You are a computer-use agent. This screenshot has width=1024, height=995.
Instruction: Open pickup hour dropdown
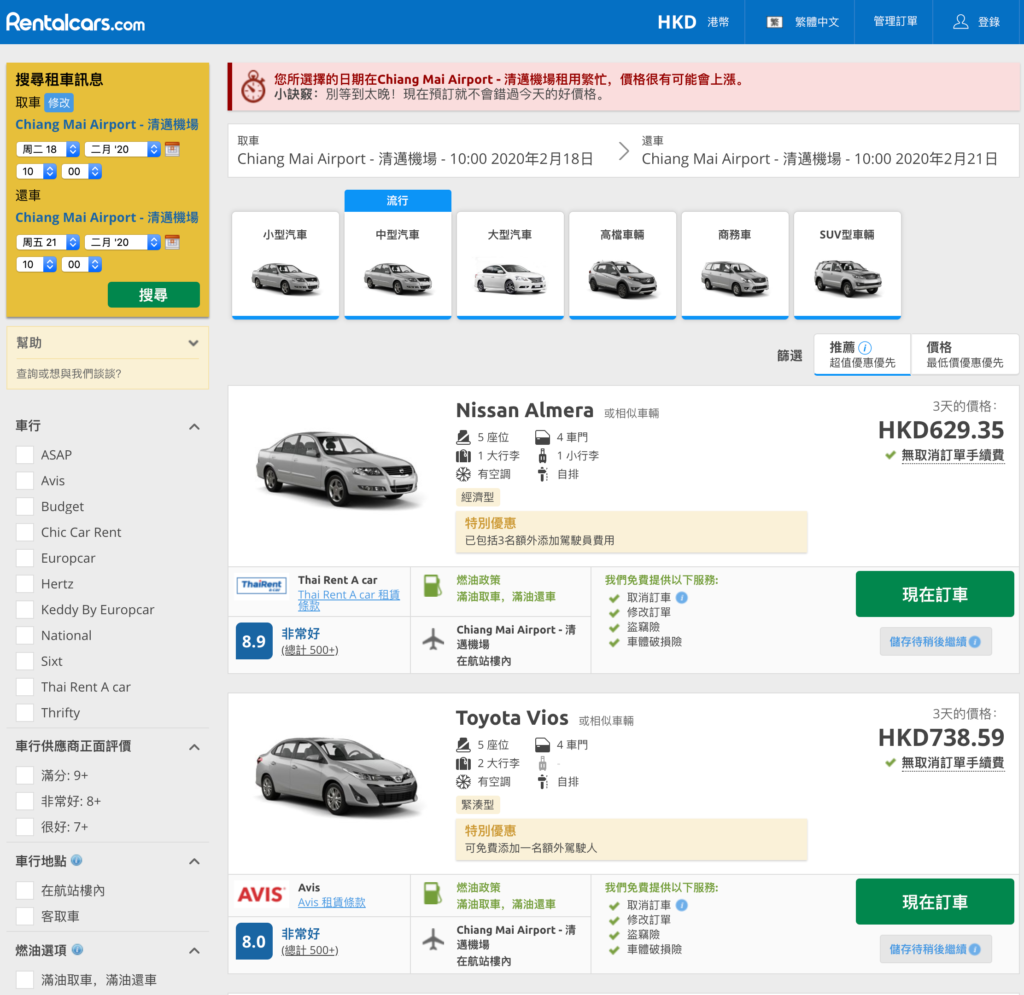tap(36, 172)
